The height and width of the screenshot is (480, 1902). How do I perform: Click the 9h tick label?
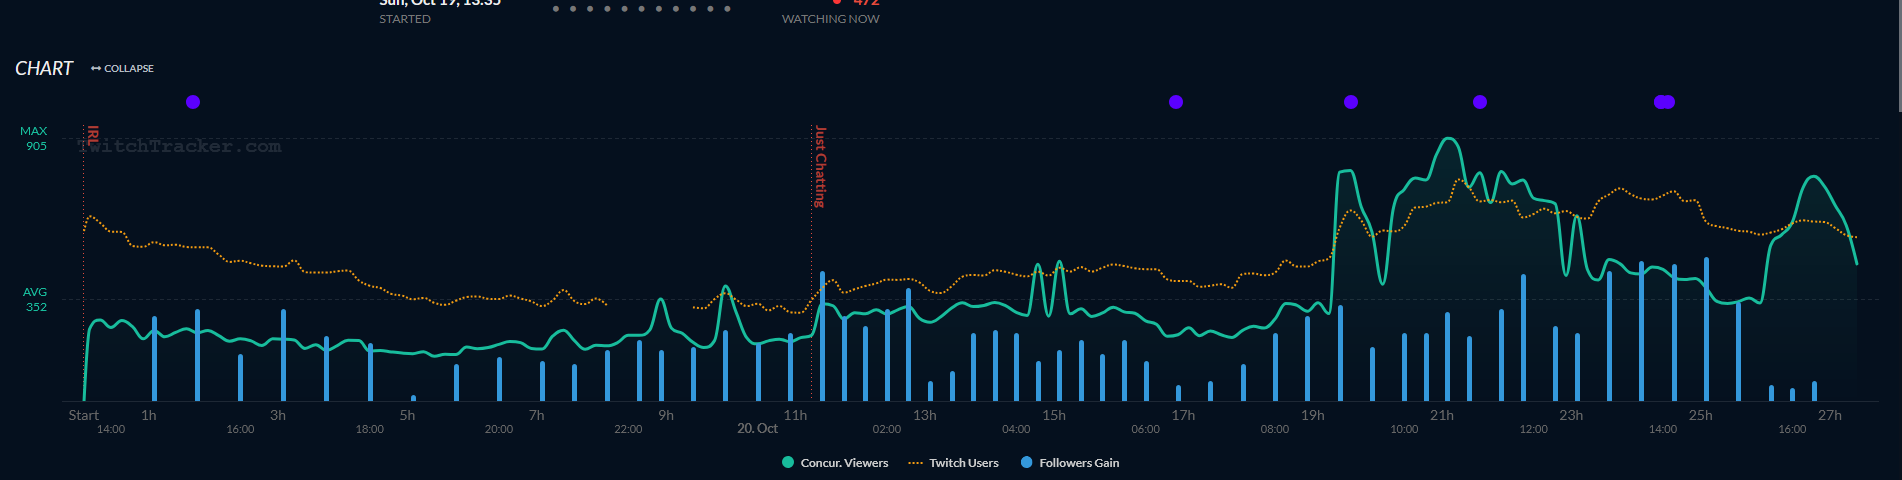point(666,415)
